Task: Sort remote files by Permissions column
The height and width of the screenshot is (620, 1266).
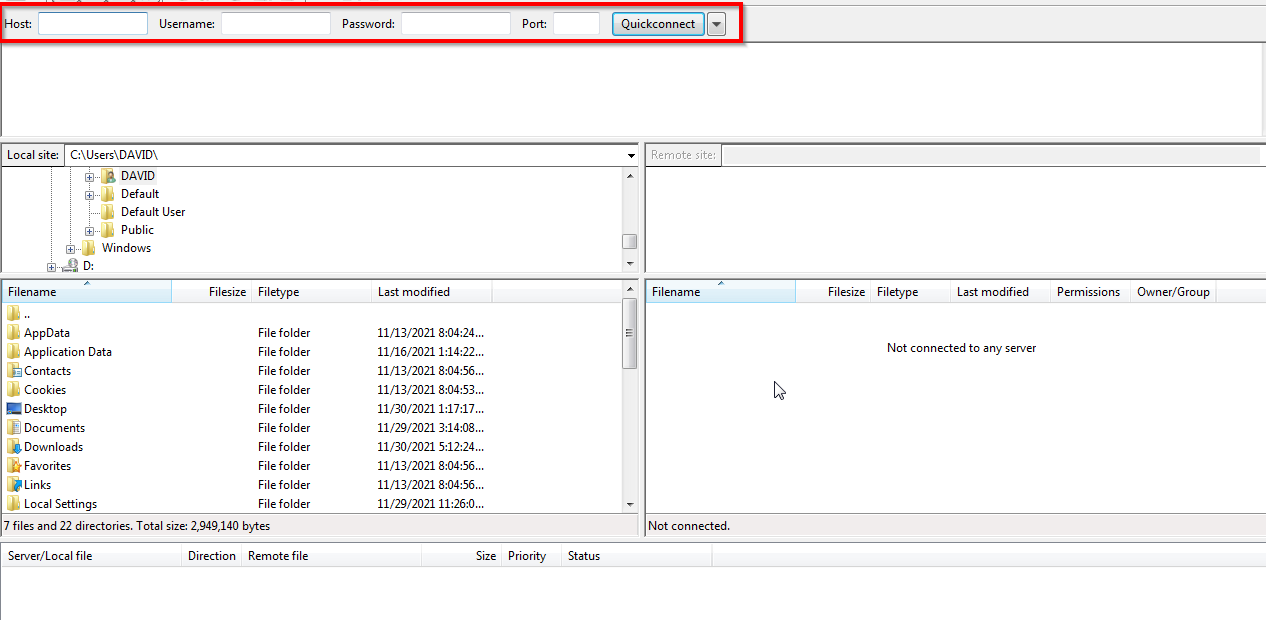Action: 1087,291
